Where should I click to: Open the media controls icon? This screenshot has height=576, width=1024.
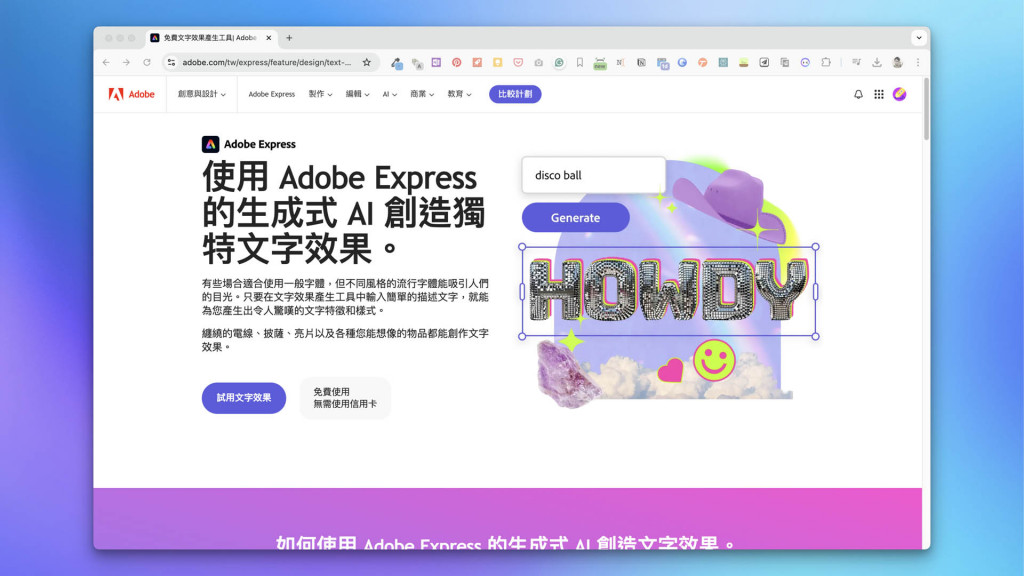pos(856,63)
